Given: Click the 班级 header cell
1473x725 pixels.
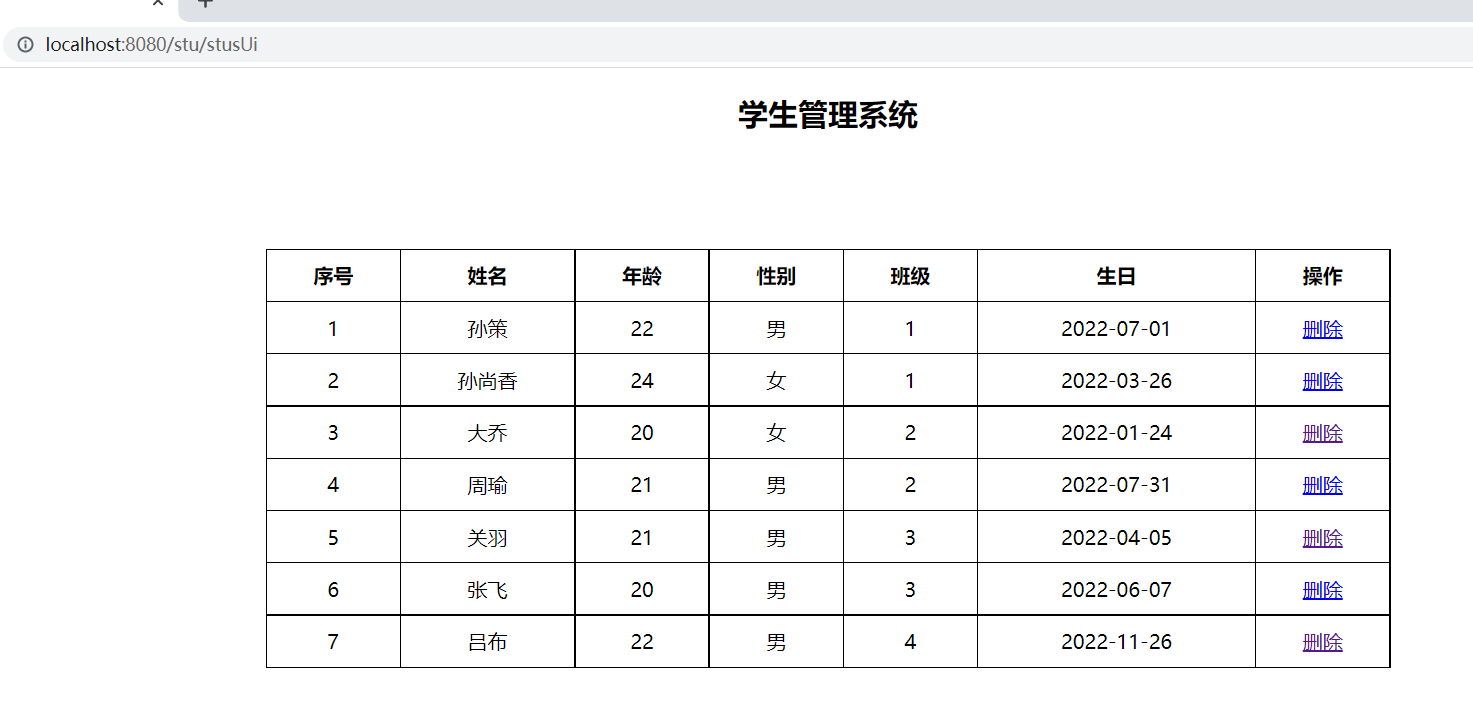Looking at the screenshot, I should 910,275.
